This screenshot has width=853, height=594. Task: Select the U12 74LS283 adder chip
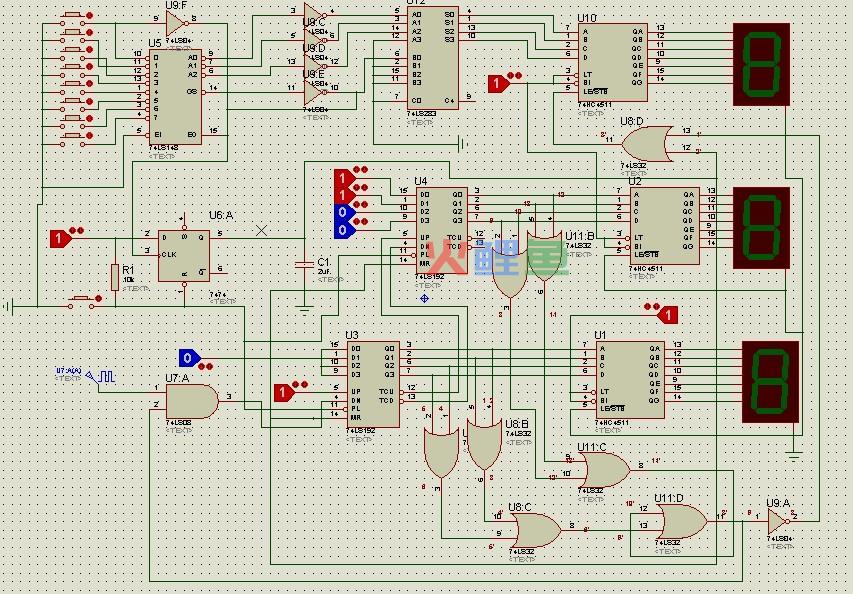pyautogui.click(x=433, y=58)
